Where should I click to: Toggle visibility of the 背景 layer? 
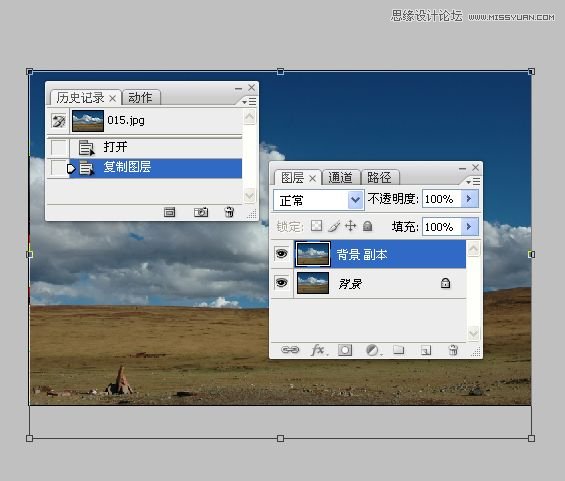(281, 283)
